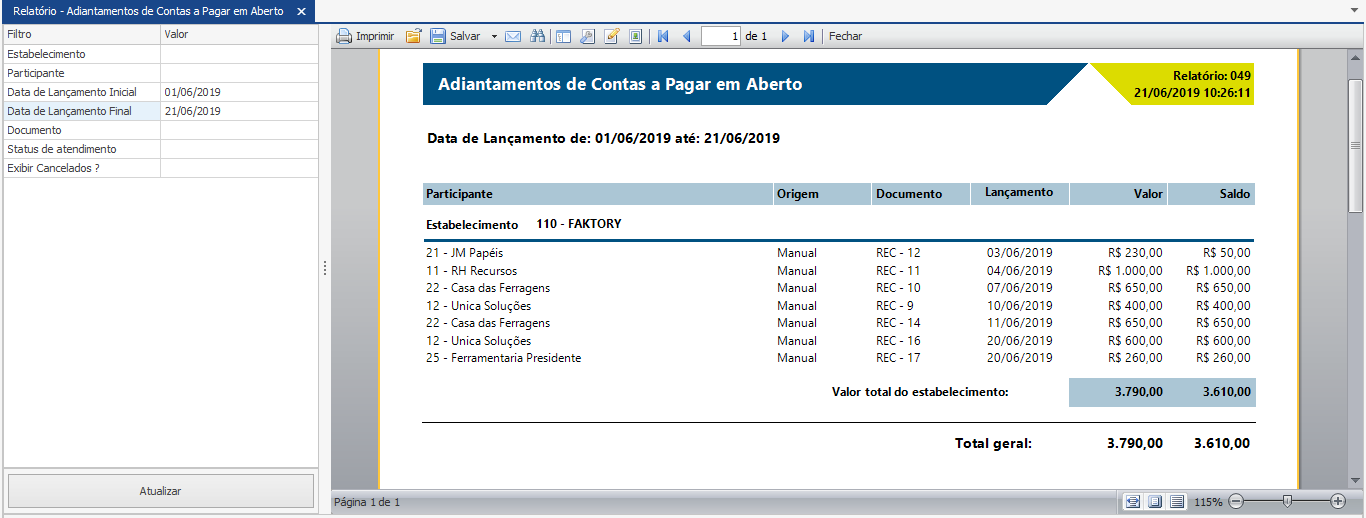The height and width of the screenshot is (518, 1366).
Task: Open search with binoculars icon
Action: (x=537, y=36)
